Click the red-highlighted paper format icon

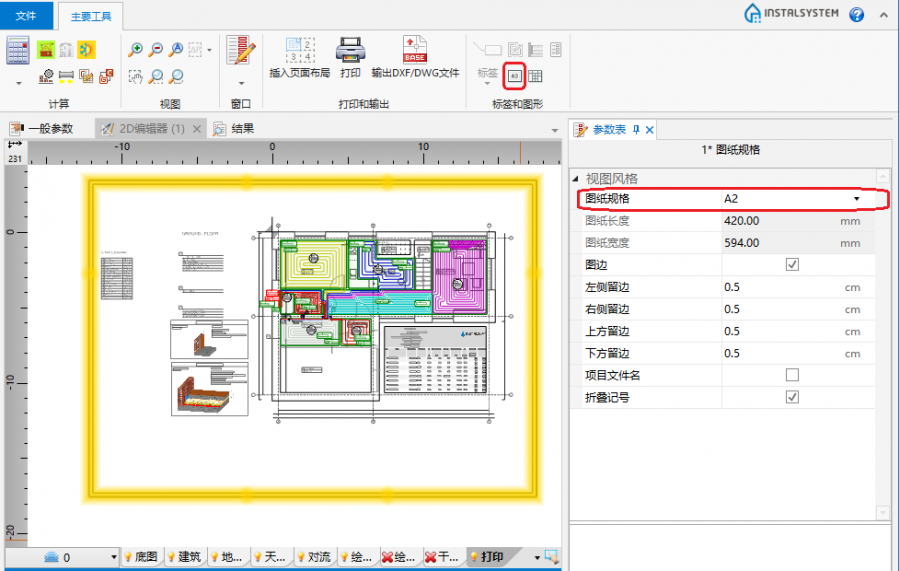514,74
